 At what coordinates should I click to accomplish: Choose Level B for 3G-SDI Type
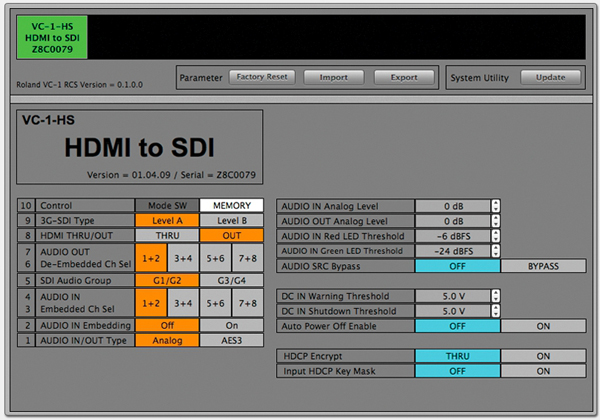coord(232,220)
